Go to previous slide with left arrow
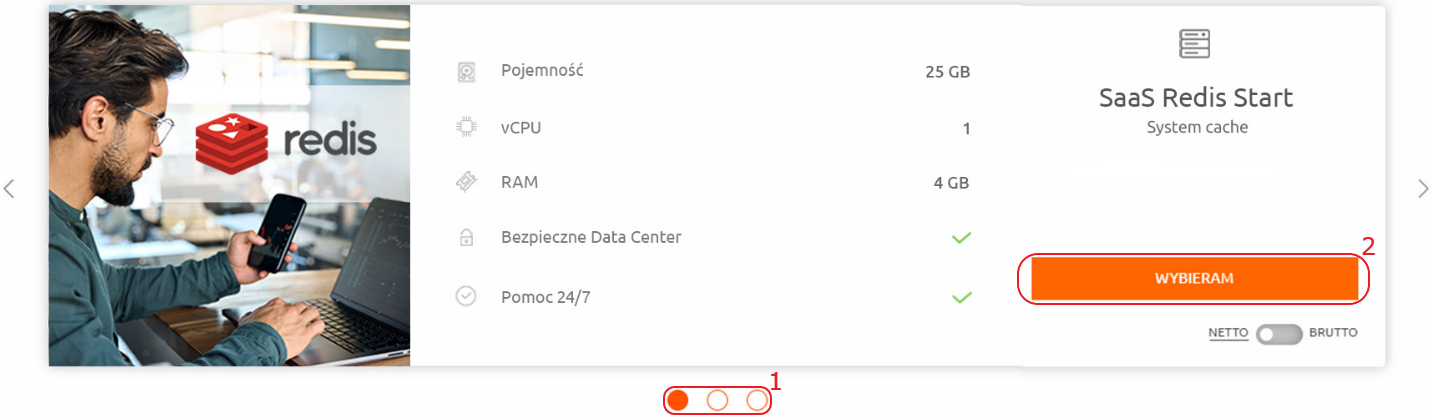This screenshot has width=1431, height=418. (9, 188)
